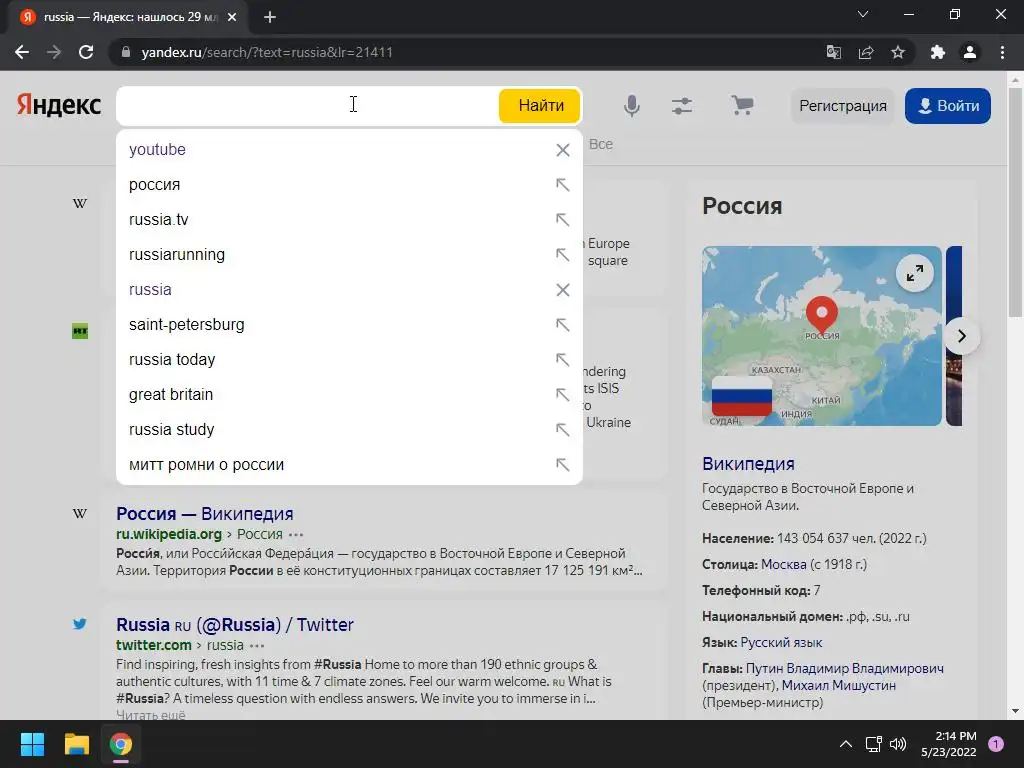Remove 'russia' from search history
This screenshot has height=768, width=1024.
[563, 290]
